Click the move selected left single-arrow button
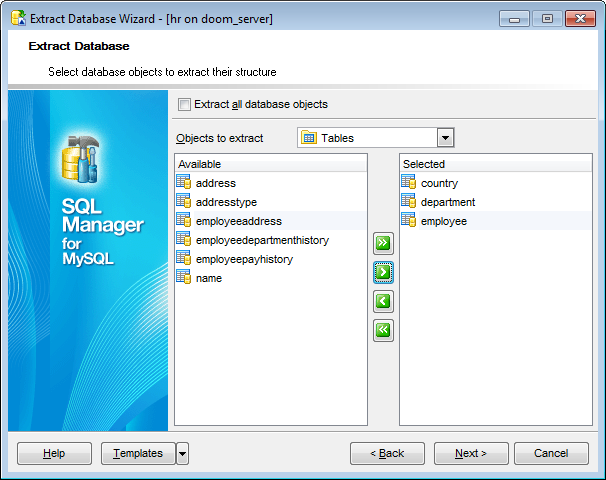Screen dimensions: 606x480 383,301
